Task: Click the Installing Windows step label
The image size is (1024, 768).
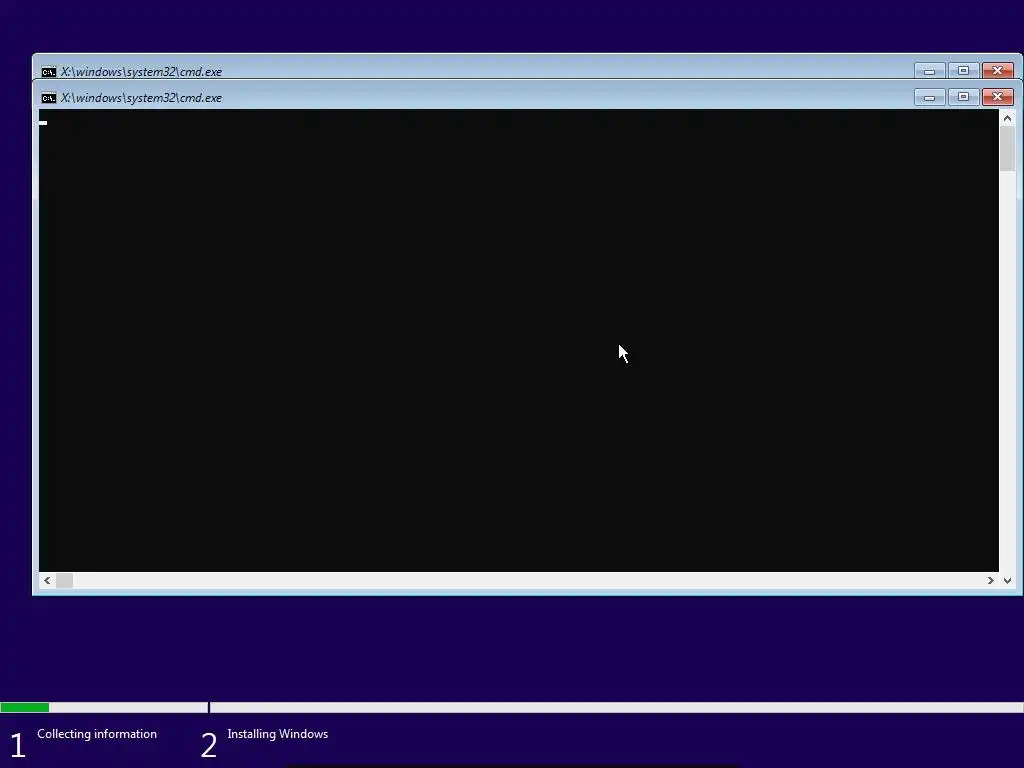Action: pos(278,734)
